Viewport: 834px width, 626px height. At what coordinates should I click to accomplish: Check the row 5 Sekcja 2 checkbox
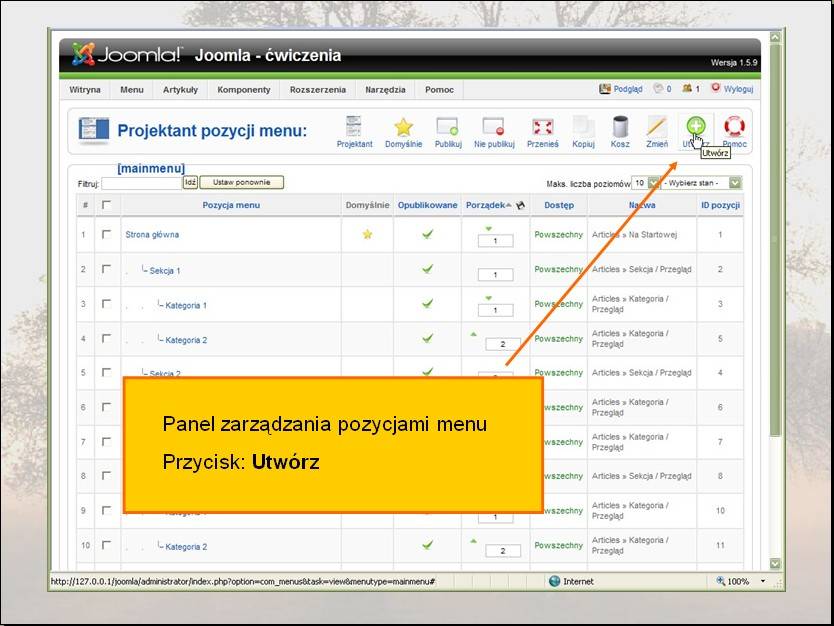click(106, 372)
